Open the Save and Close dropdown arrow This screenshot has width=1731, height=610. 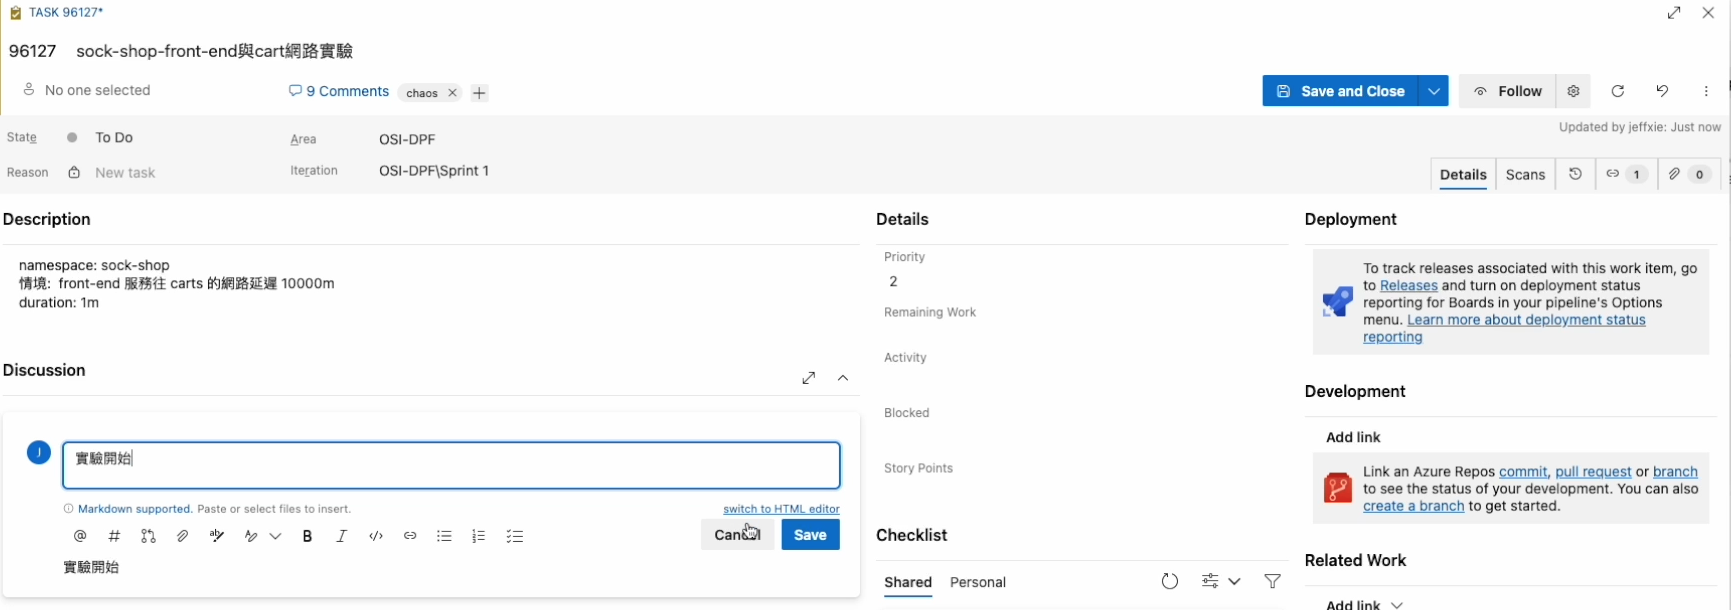1434,91
